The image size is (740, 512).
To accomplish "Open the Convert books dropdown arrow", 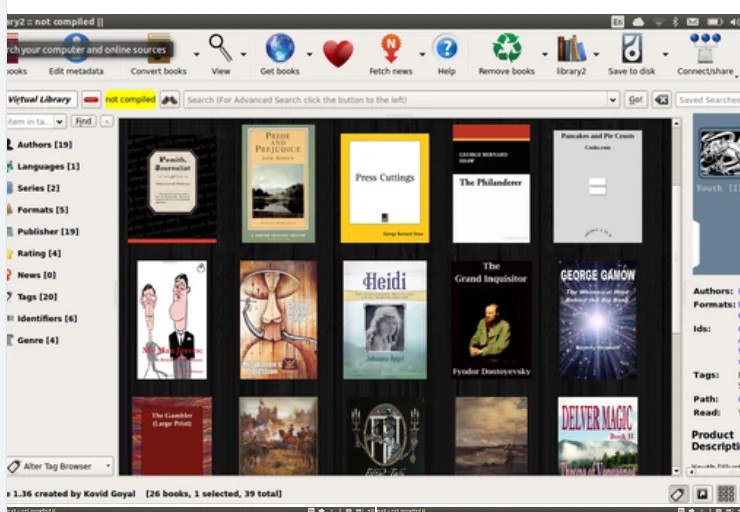I will [196, 54].
